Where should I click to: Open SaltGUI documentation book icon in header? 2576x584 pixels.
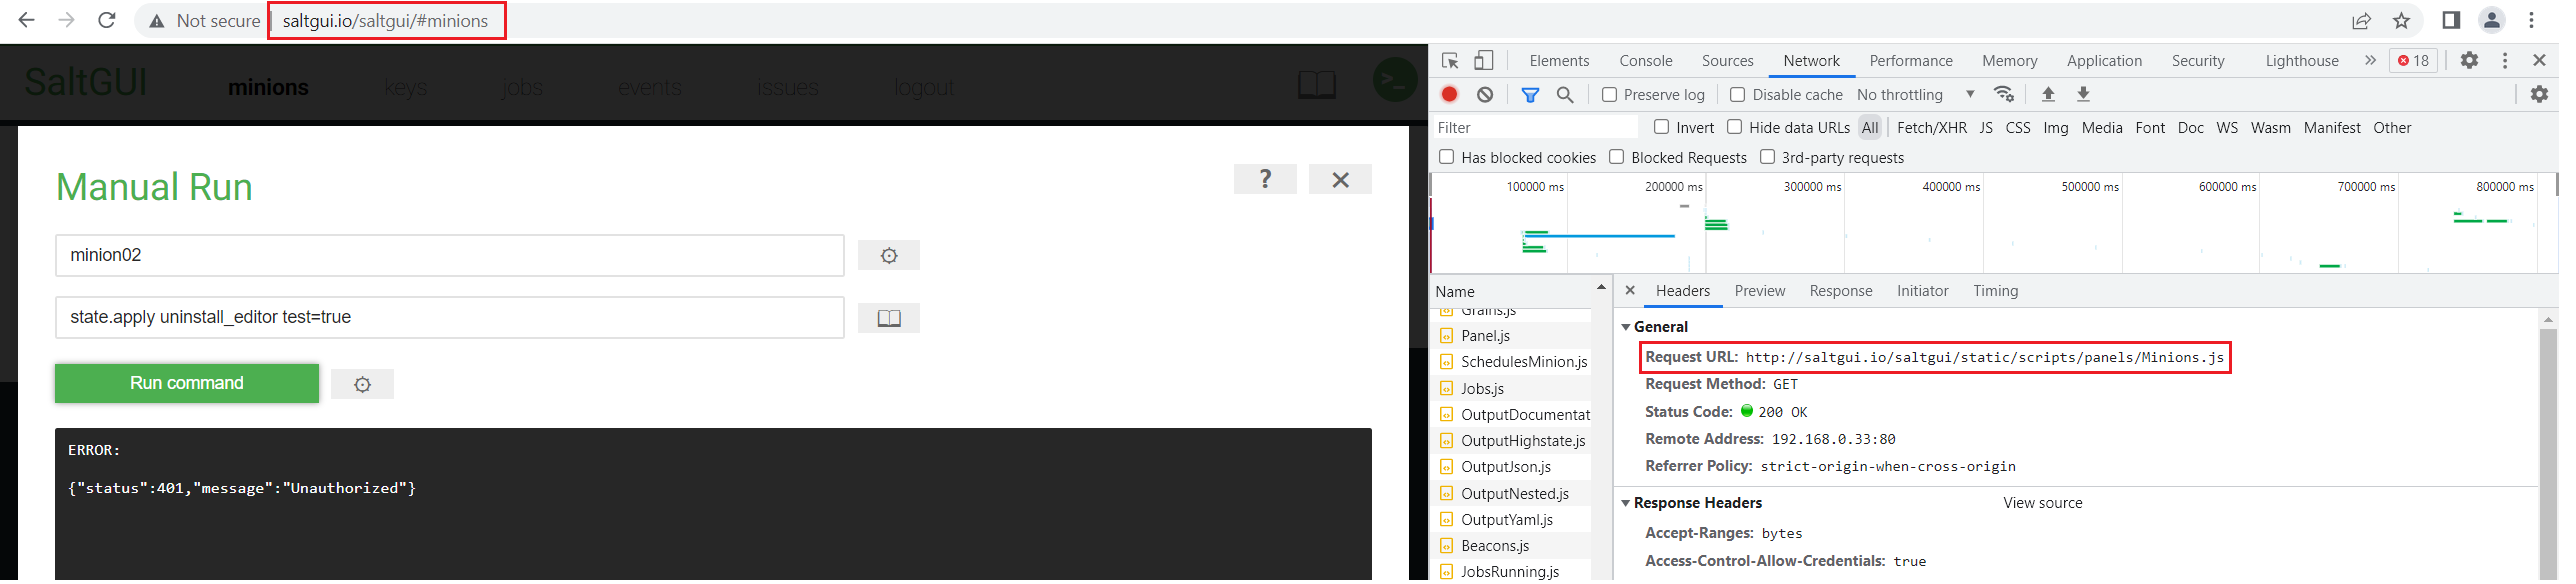click(1317, 85)
